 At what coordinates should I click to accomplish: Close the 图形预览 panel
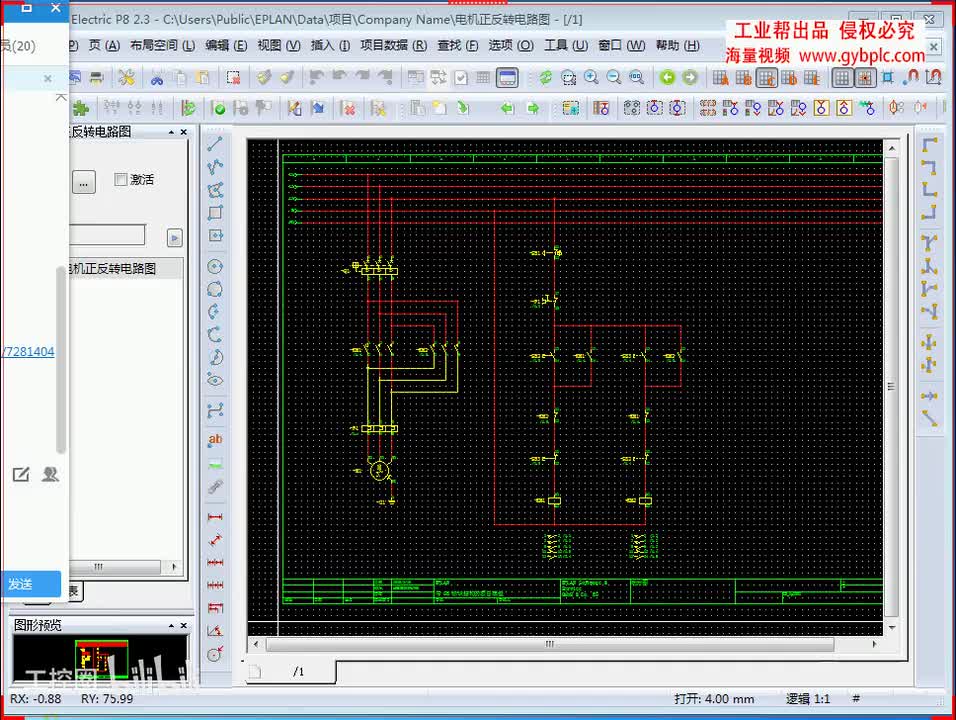click(184, 626)
